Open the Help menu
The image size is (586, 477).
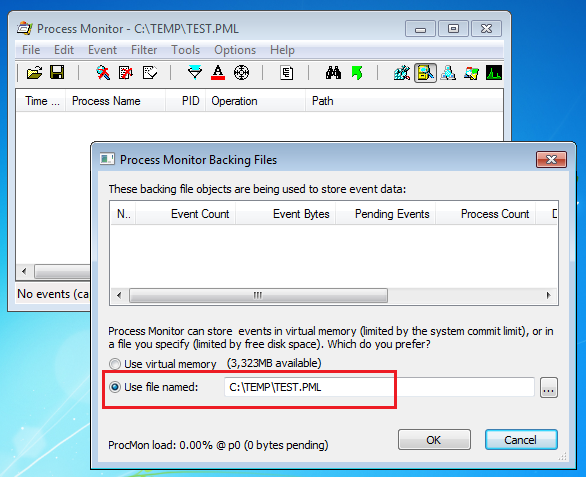(283, 50)
